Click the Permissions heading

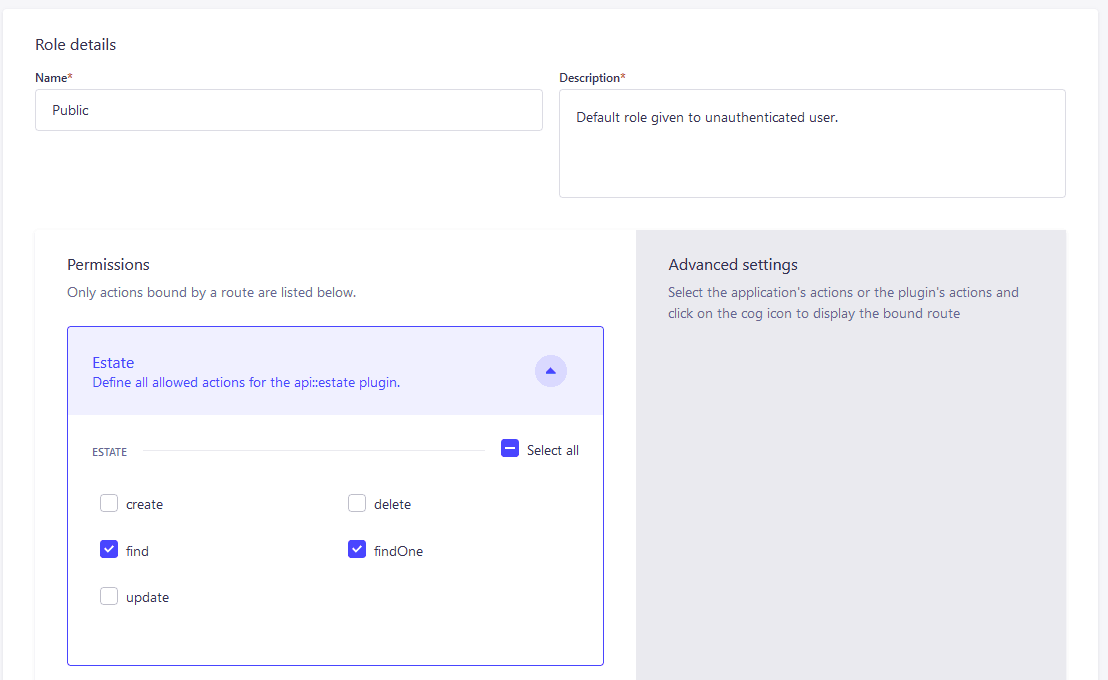[108, 264]
